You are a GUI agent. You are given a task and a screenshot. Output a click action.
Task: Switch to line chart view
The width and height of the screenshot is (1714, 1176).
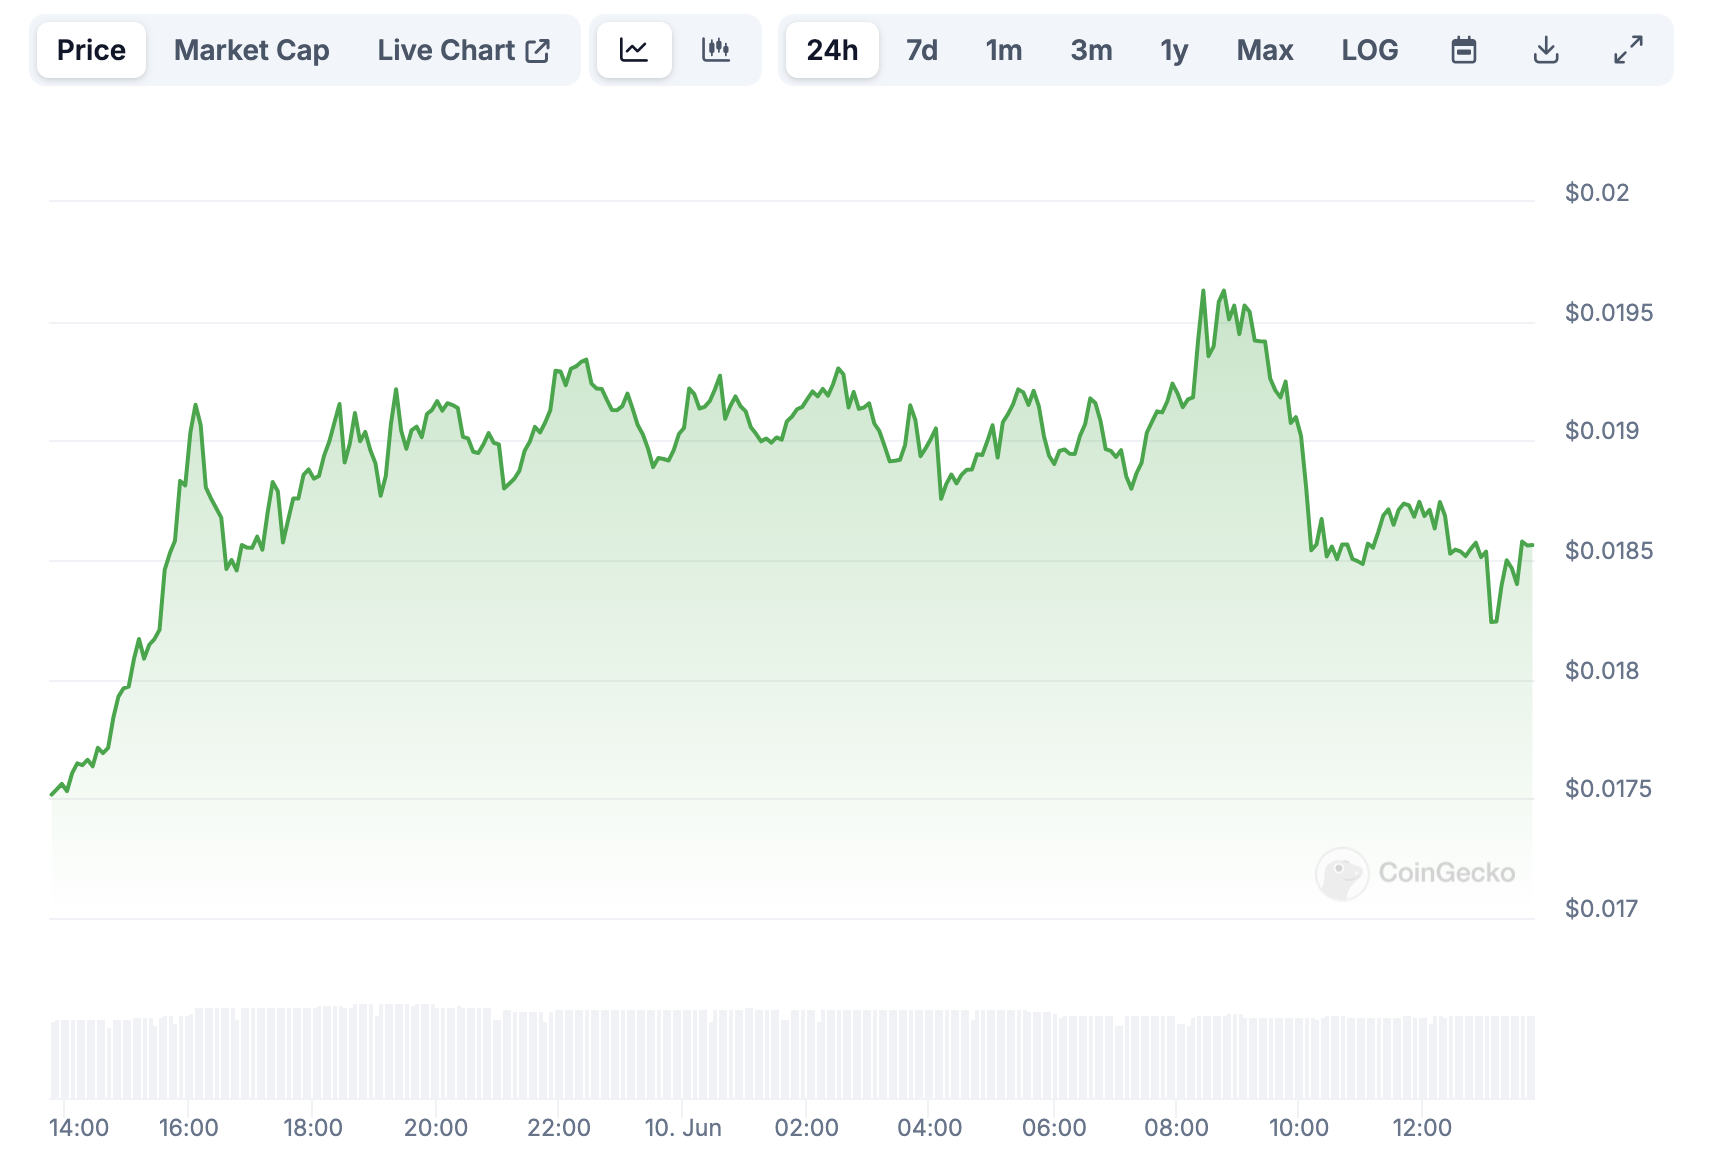point(634,50)
